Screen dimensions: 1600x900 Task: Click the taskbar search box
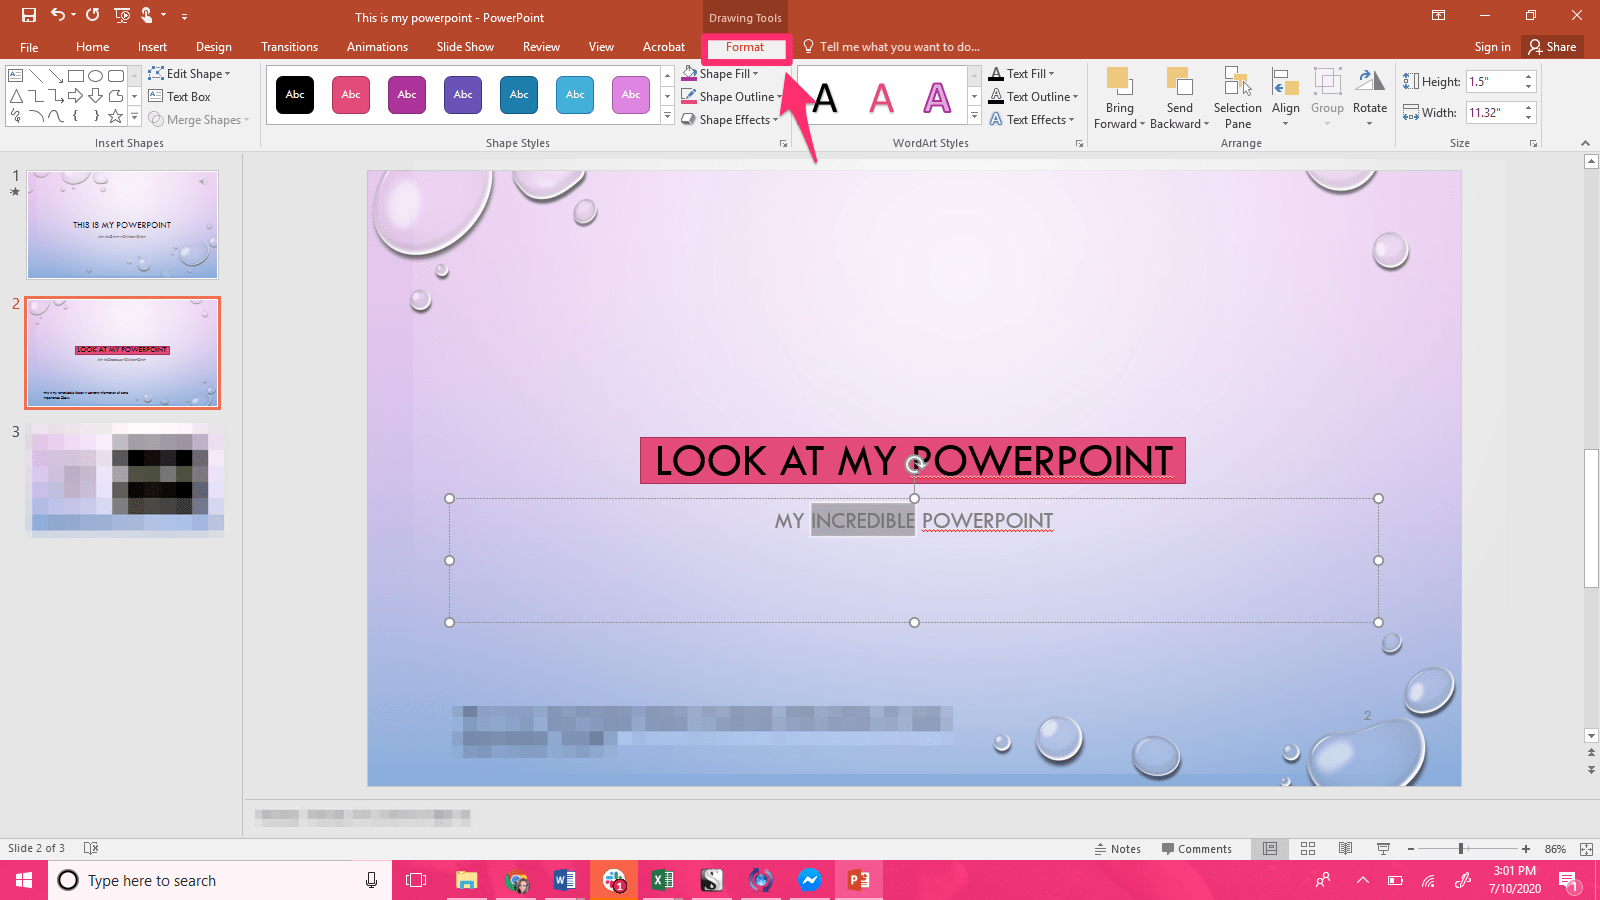[220, 880]
